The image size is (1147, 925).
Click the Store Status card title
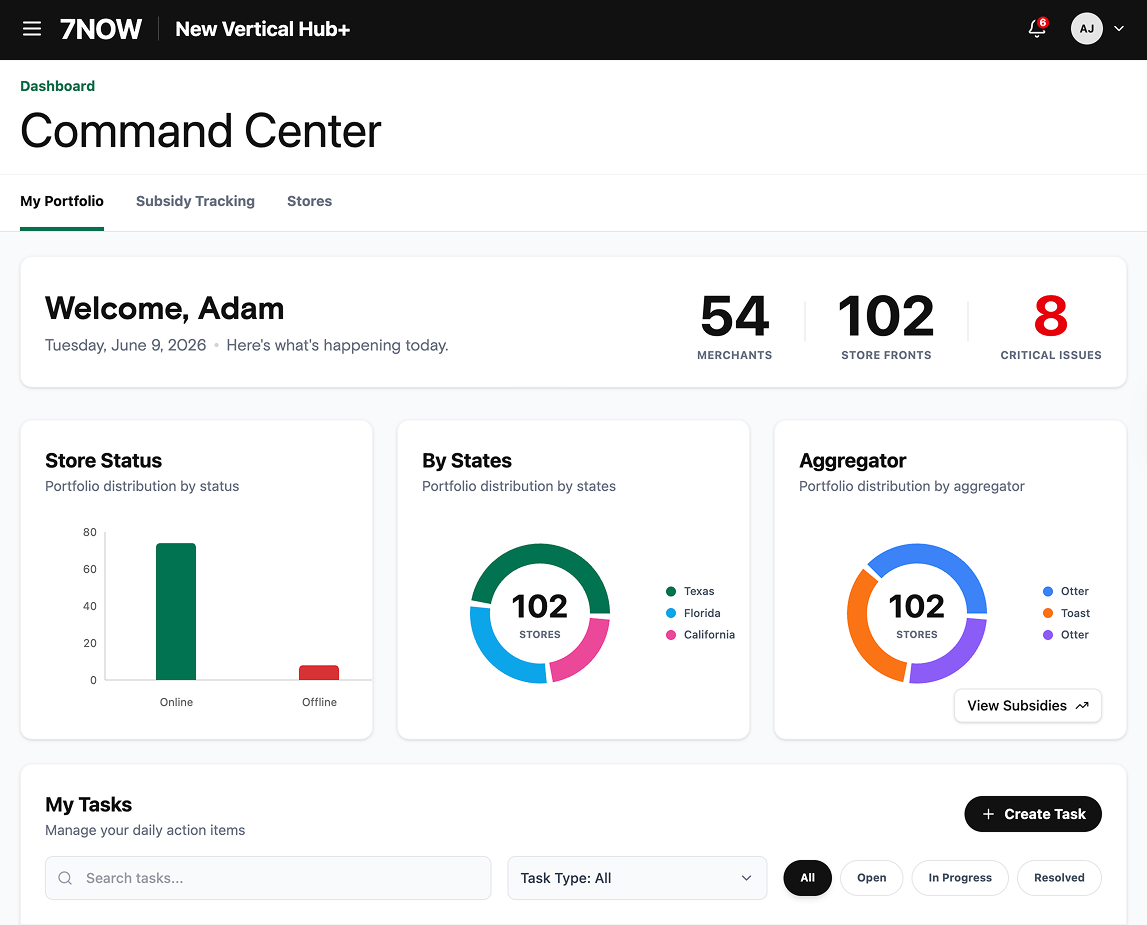point(103,461)
